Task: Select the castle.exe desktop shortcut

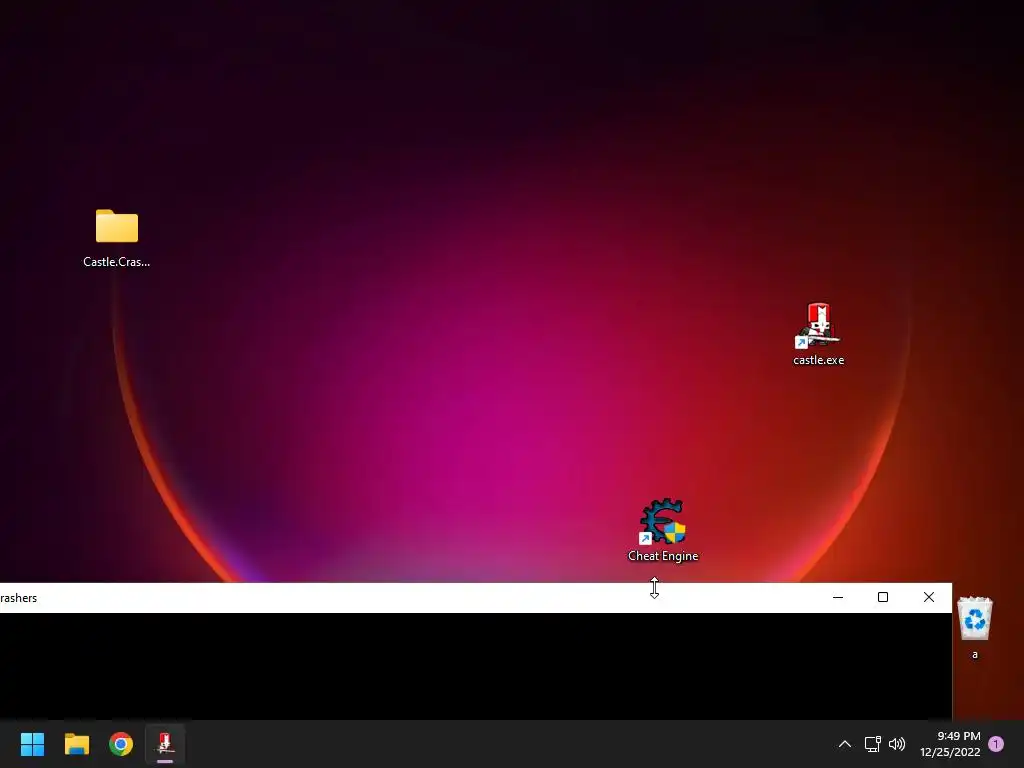Action: point(818,334)
